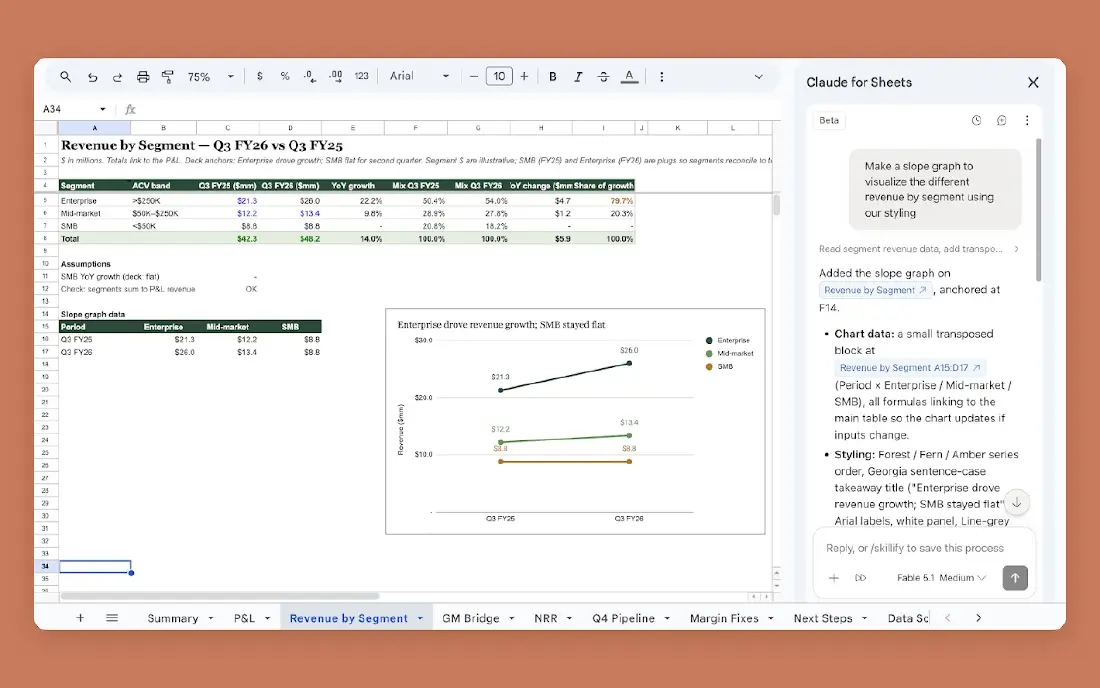Format as currency with dollar icon

pos(260,76)
